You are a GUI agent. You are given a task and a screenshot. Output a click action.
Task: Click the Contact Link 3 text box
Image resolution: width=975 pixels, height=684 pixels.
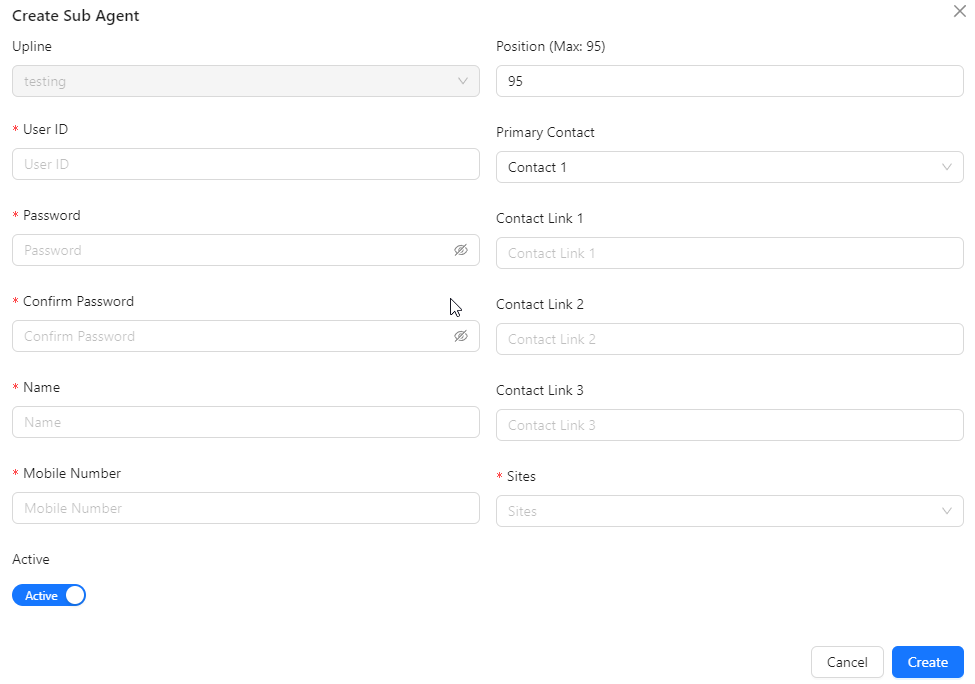[729, 425]
